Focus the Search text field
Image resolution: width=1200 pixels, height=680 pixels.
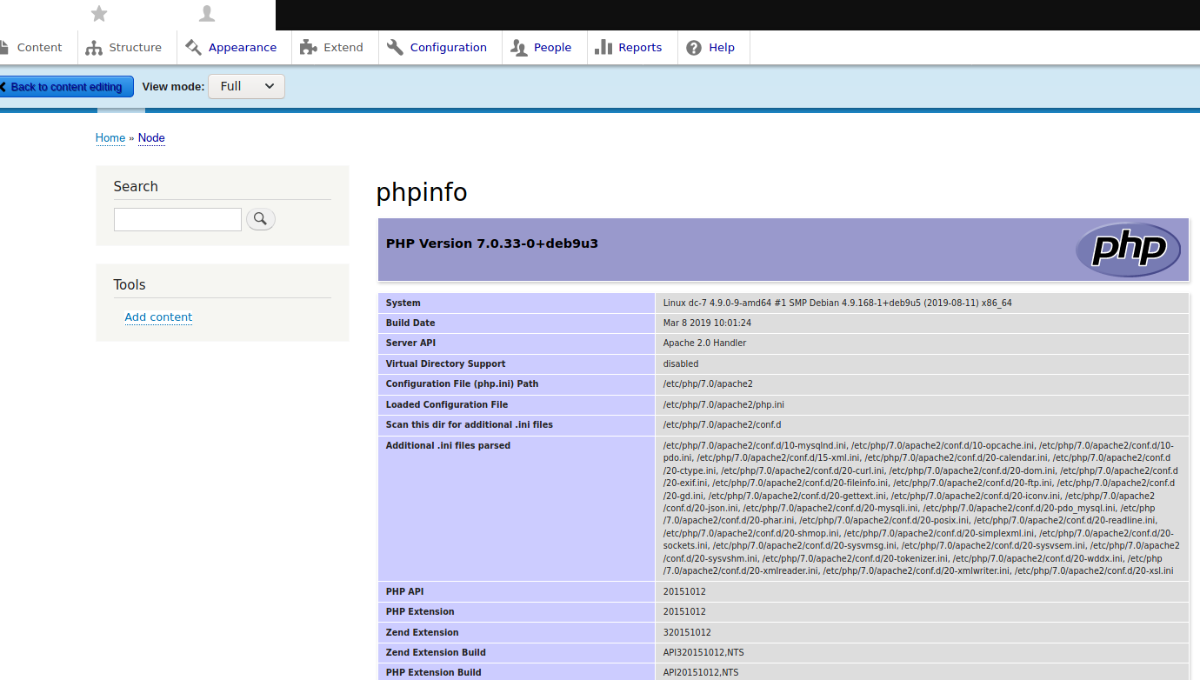pos(178,219)
